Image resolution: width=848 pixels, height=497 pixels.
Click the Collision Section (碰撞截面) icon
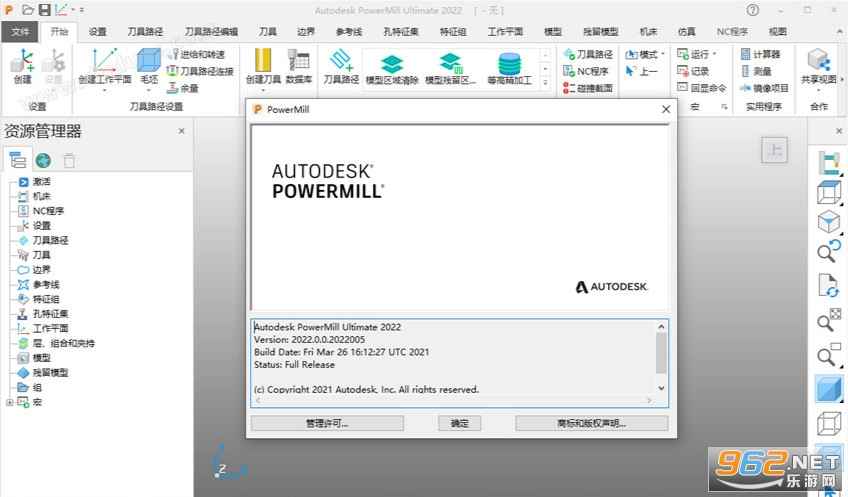[588, 88]
